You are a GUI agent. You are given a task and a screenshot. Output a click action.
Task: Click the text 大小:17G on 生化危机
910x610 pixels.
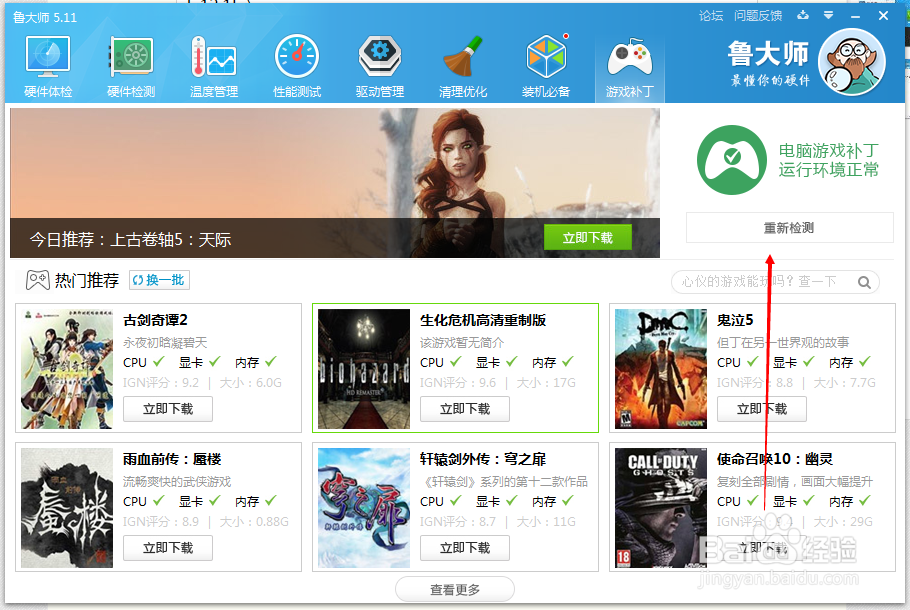coord(546,383)
